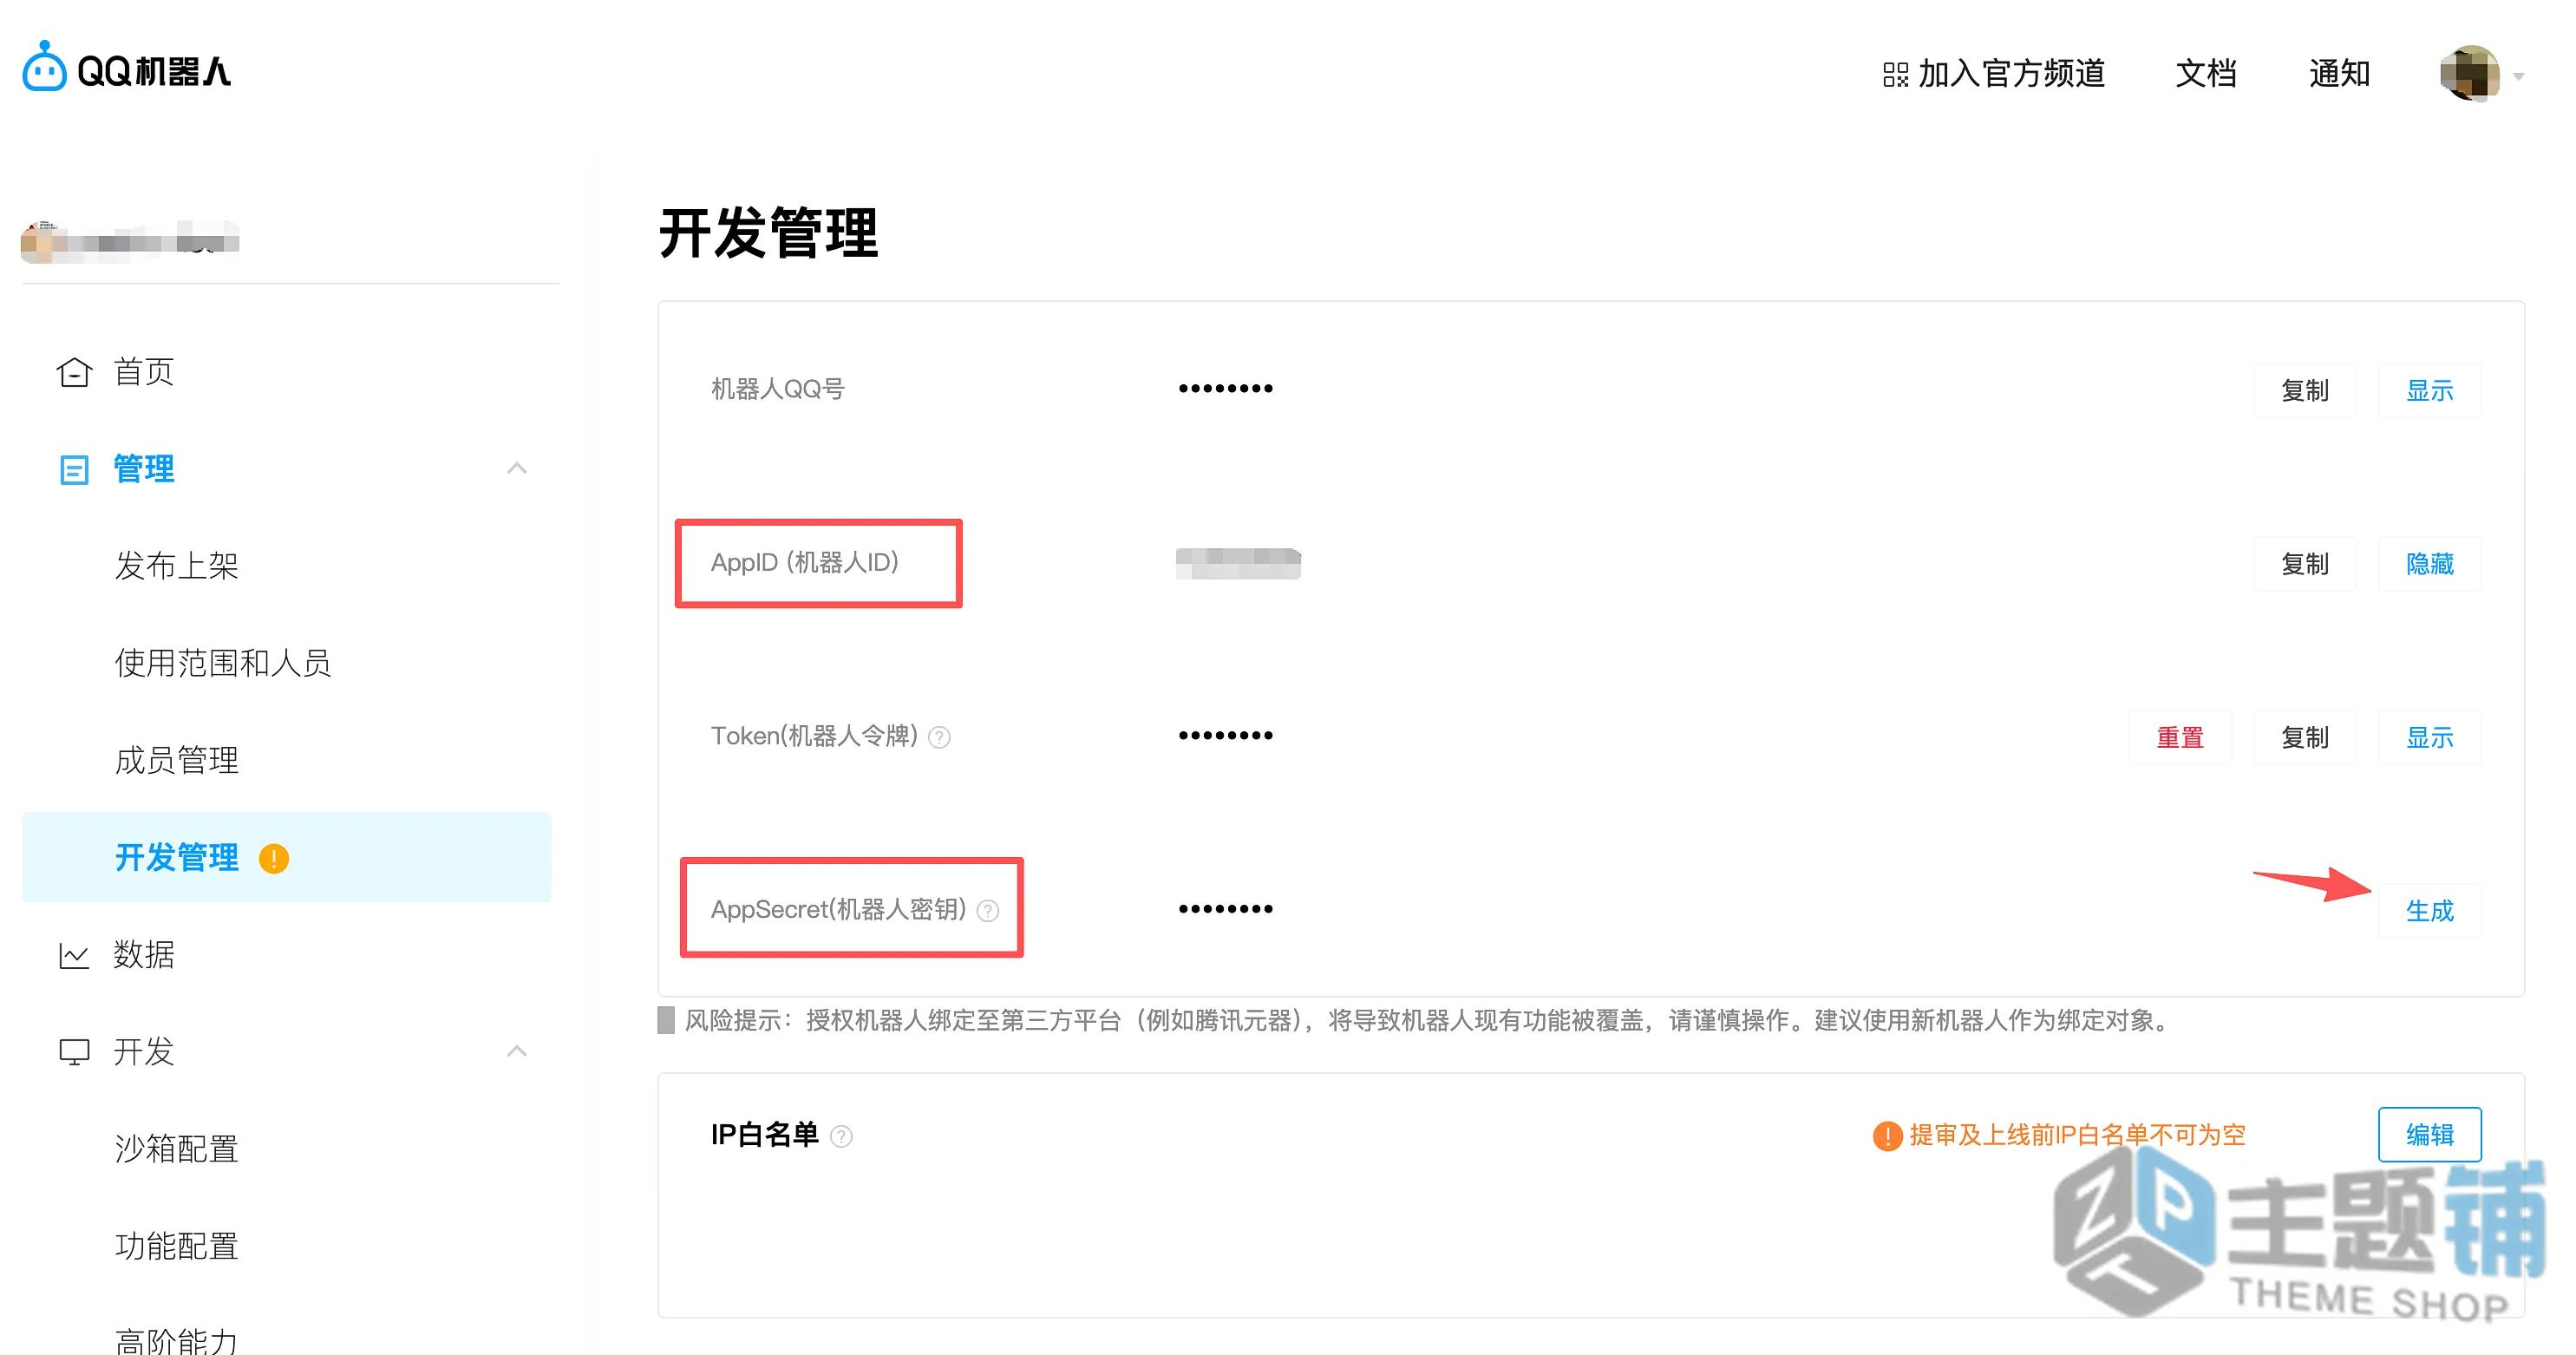Open the 文档 link
This screenshot has height=1355, width=2576.
[2206, 73]
